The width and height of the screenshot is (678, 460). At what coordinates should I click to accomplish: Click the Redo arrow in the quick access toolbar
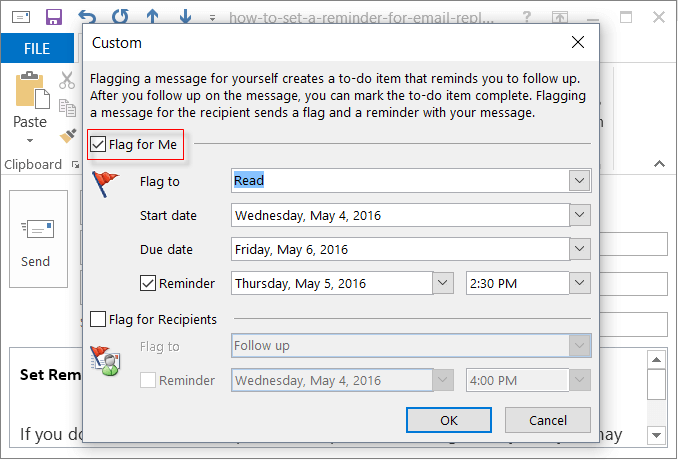(120, 17)
